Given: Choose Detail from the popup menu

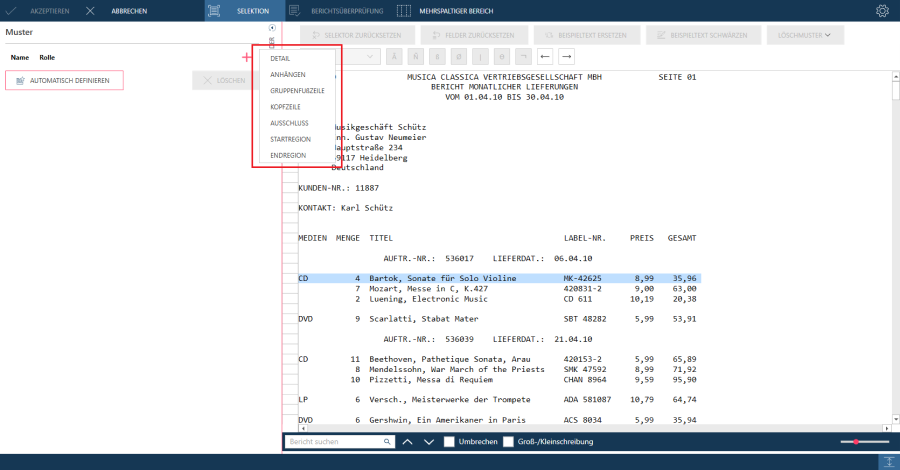Looking at the screenshot, I should [280, 58].
